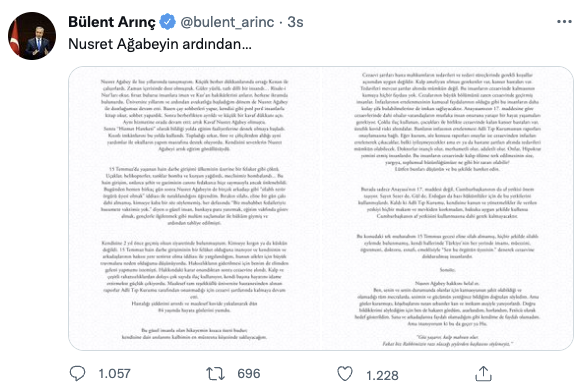Screen dimensions: 585x390
Task: Open the three-dot more options menu
Action: pos(564,22)
